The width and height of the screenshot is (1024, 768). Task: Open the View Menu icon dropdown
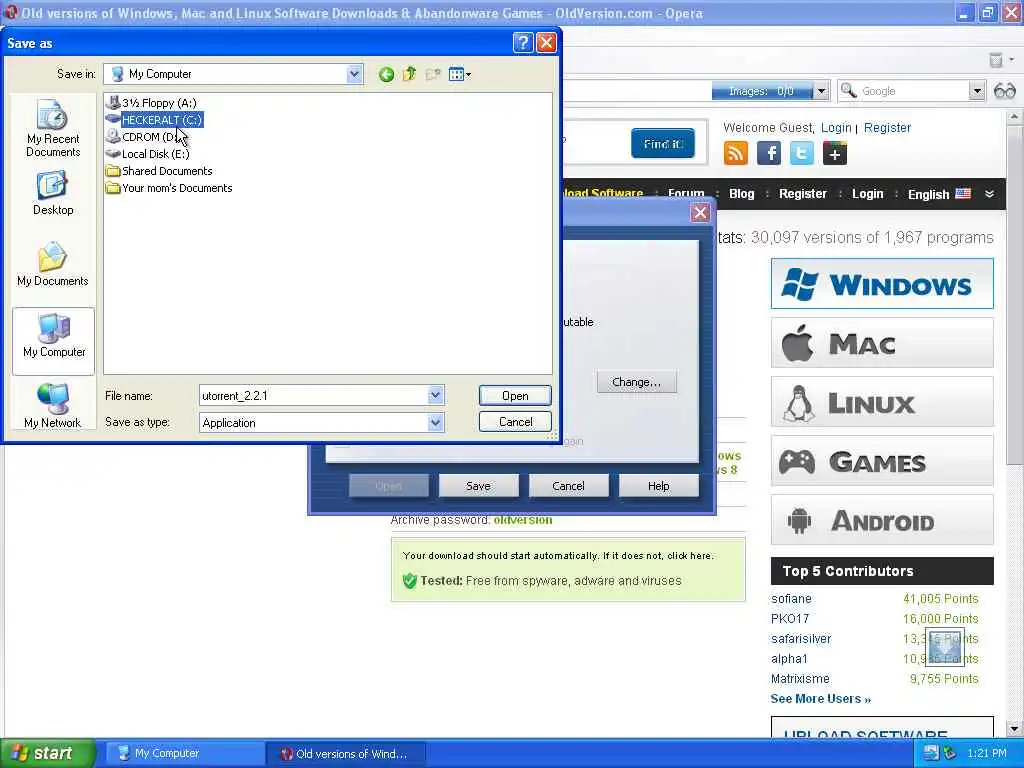[460, 74]
